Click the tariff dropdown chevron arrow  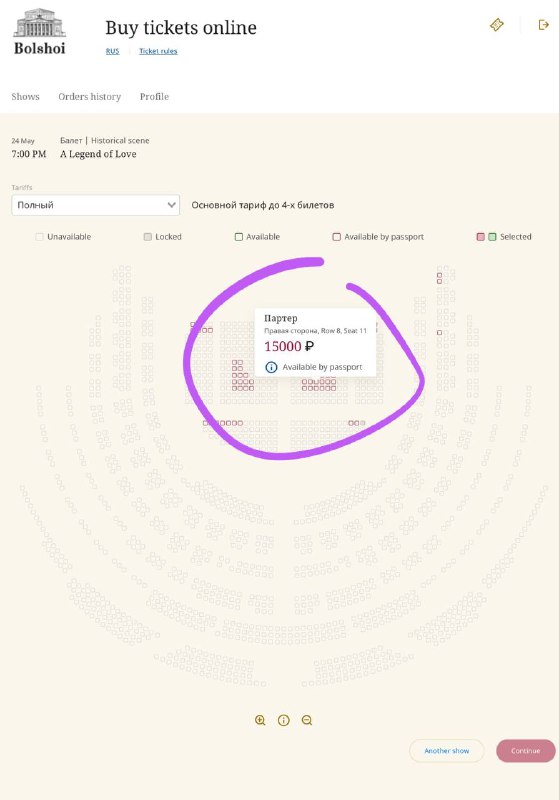[171, 205]
